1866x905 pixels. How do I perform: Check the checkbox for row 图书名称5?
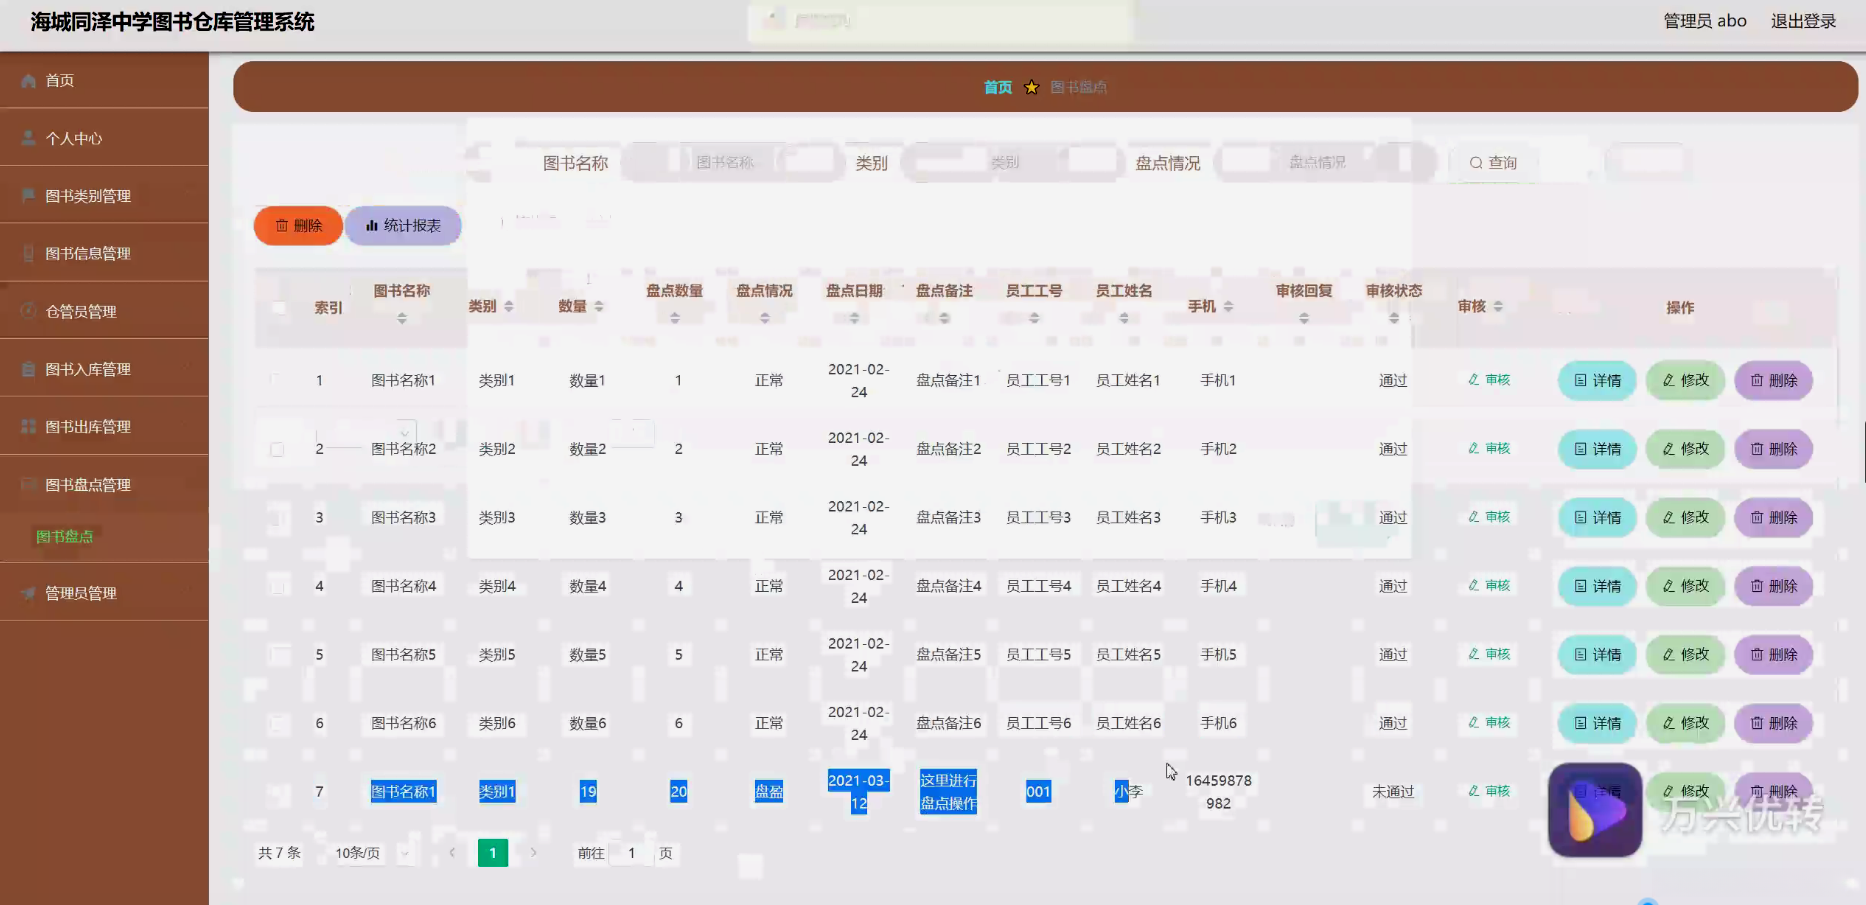click(x=277, y=655)
